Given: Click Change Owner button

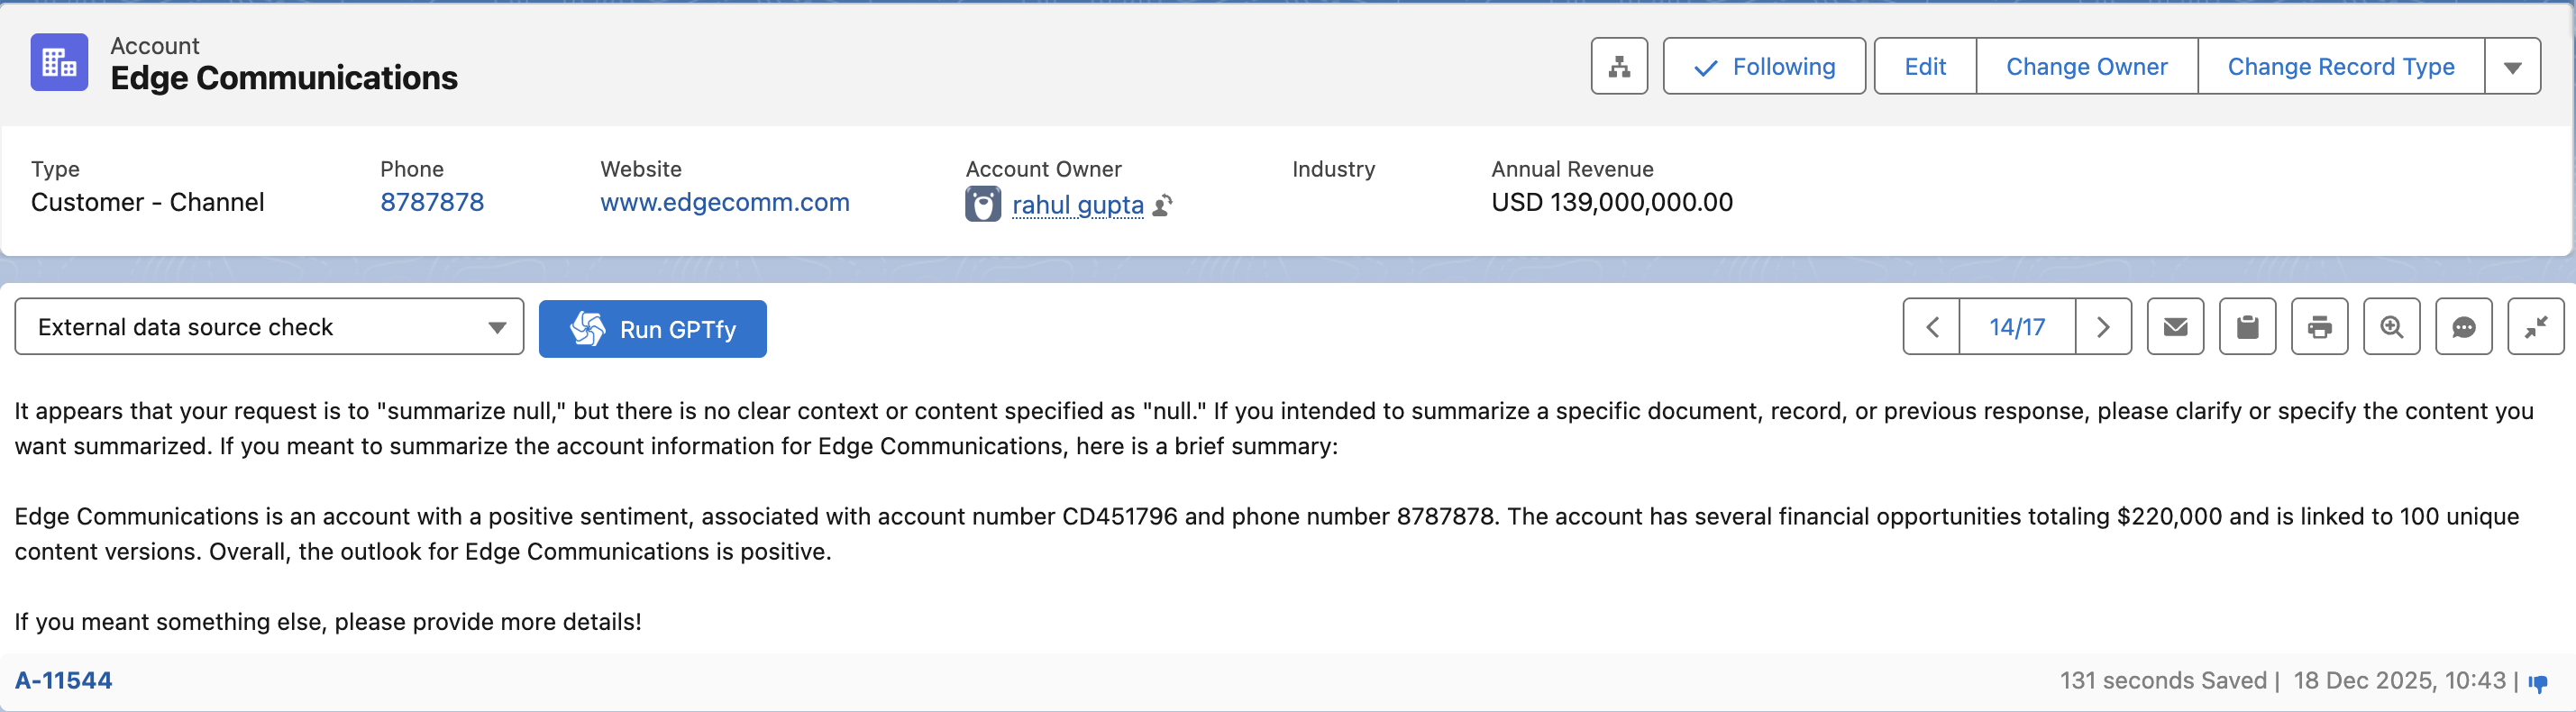Looking at the screenshot, I should click(x=2086, y=67).
